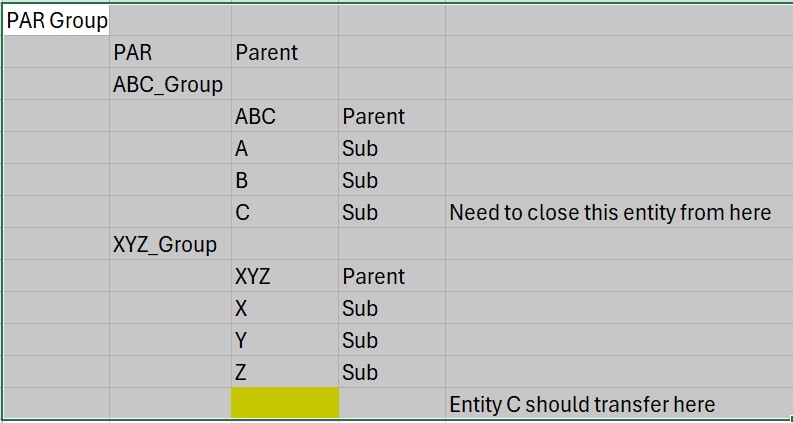Click the 'ABC_Group' cell

pyautogui.click(x=170, y=84)
